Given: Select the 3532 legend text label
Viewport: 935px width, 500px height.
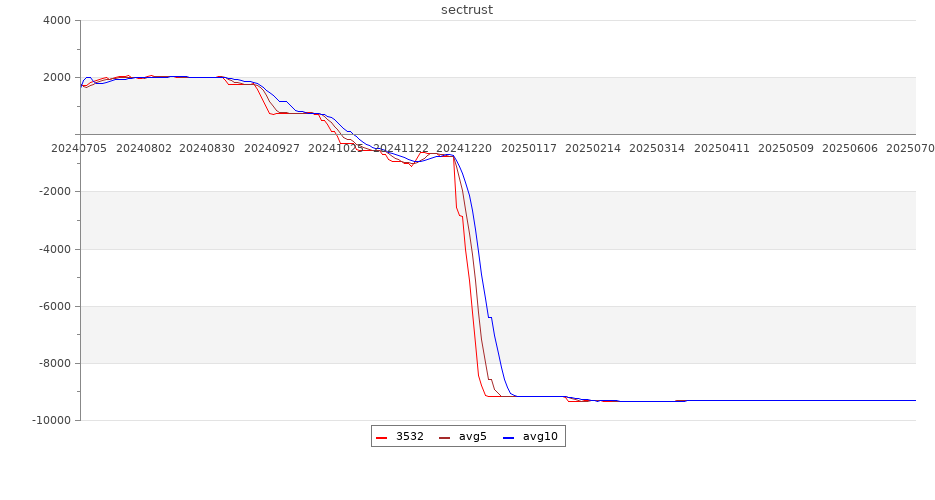Looking at the screenshot, I should pyautogui.click(x=409, y=436).
